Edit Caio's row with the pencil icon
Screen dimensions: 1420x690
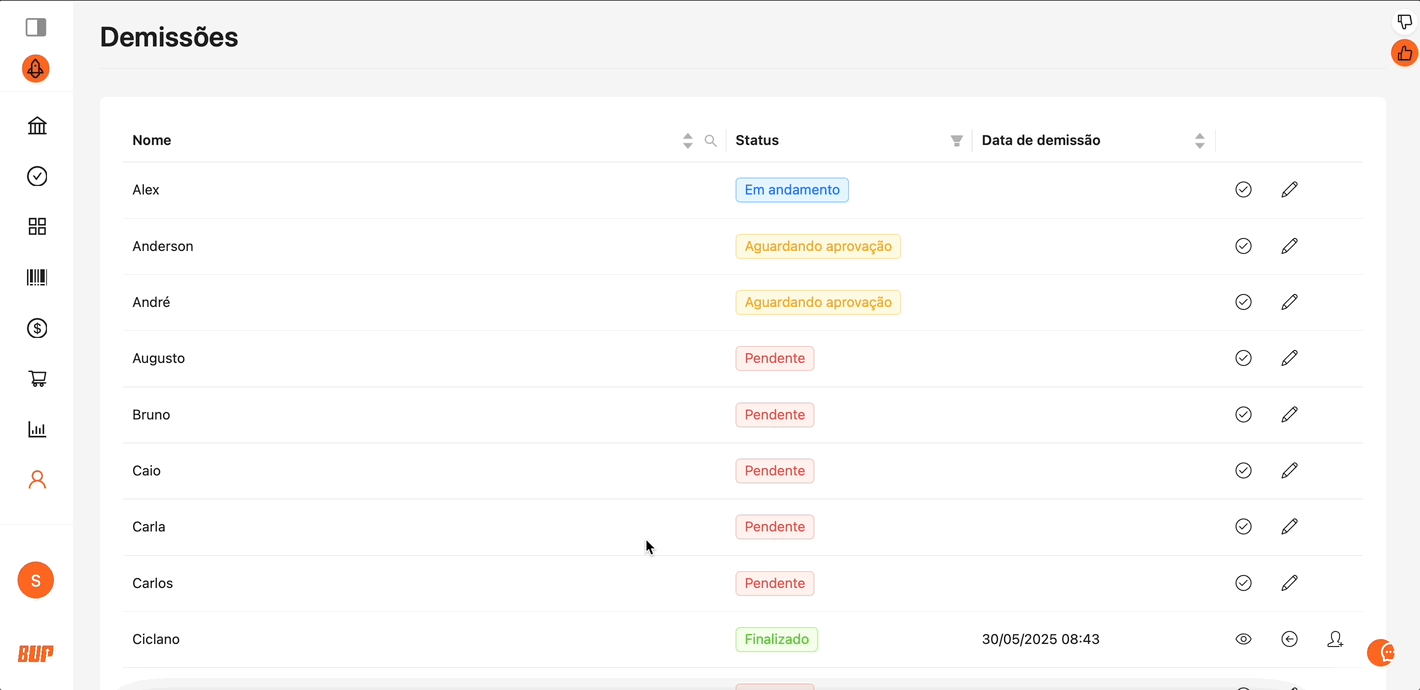pyautogui.click(x=1290, y=470)
